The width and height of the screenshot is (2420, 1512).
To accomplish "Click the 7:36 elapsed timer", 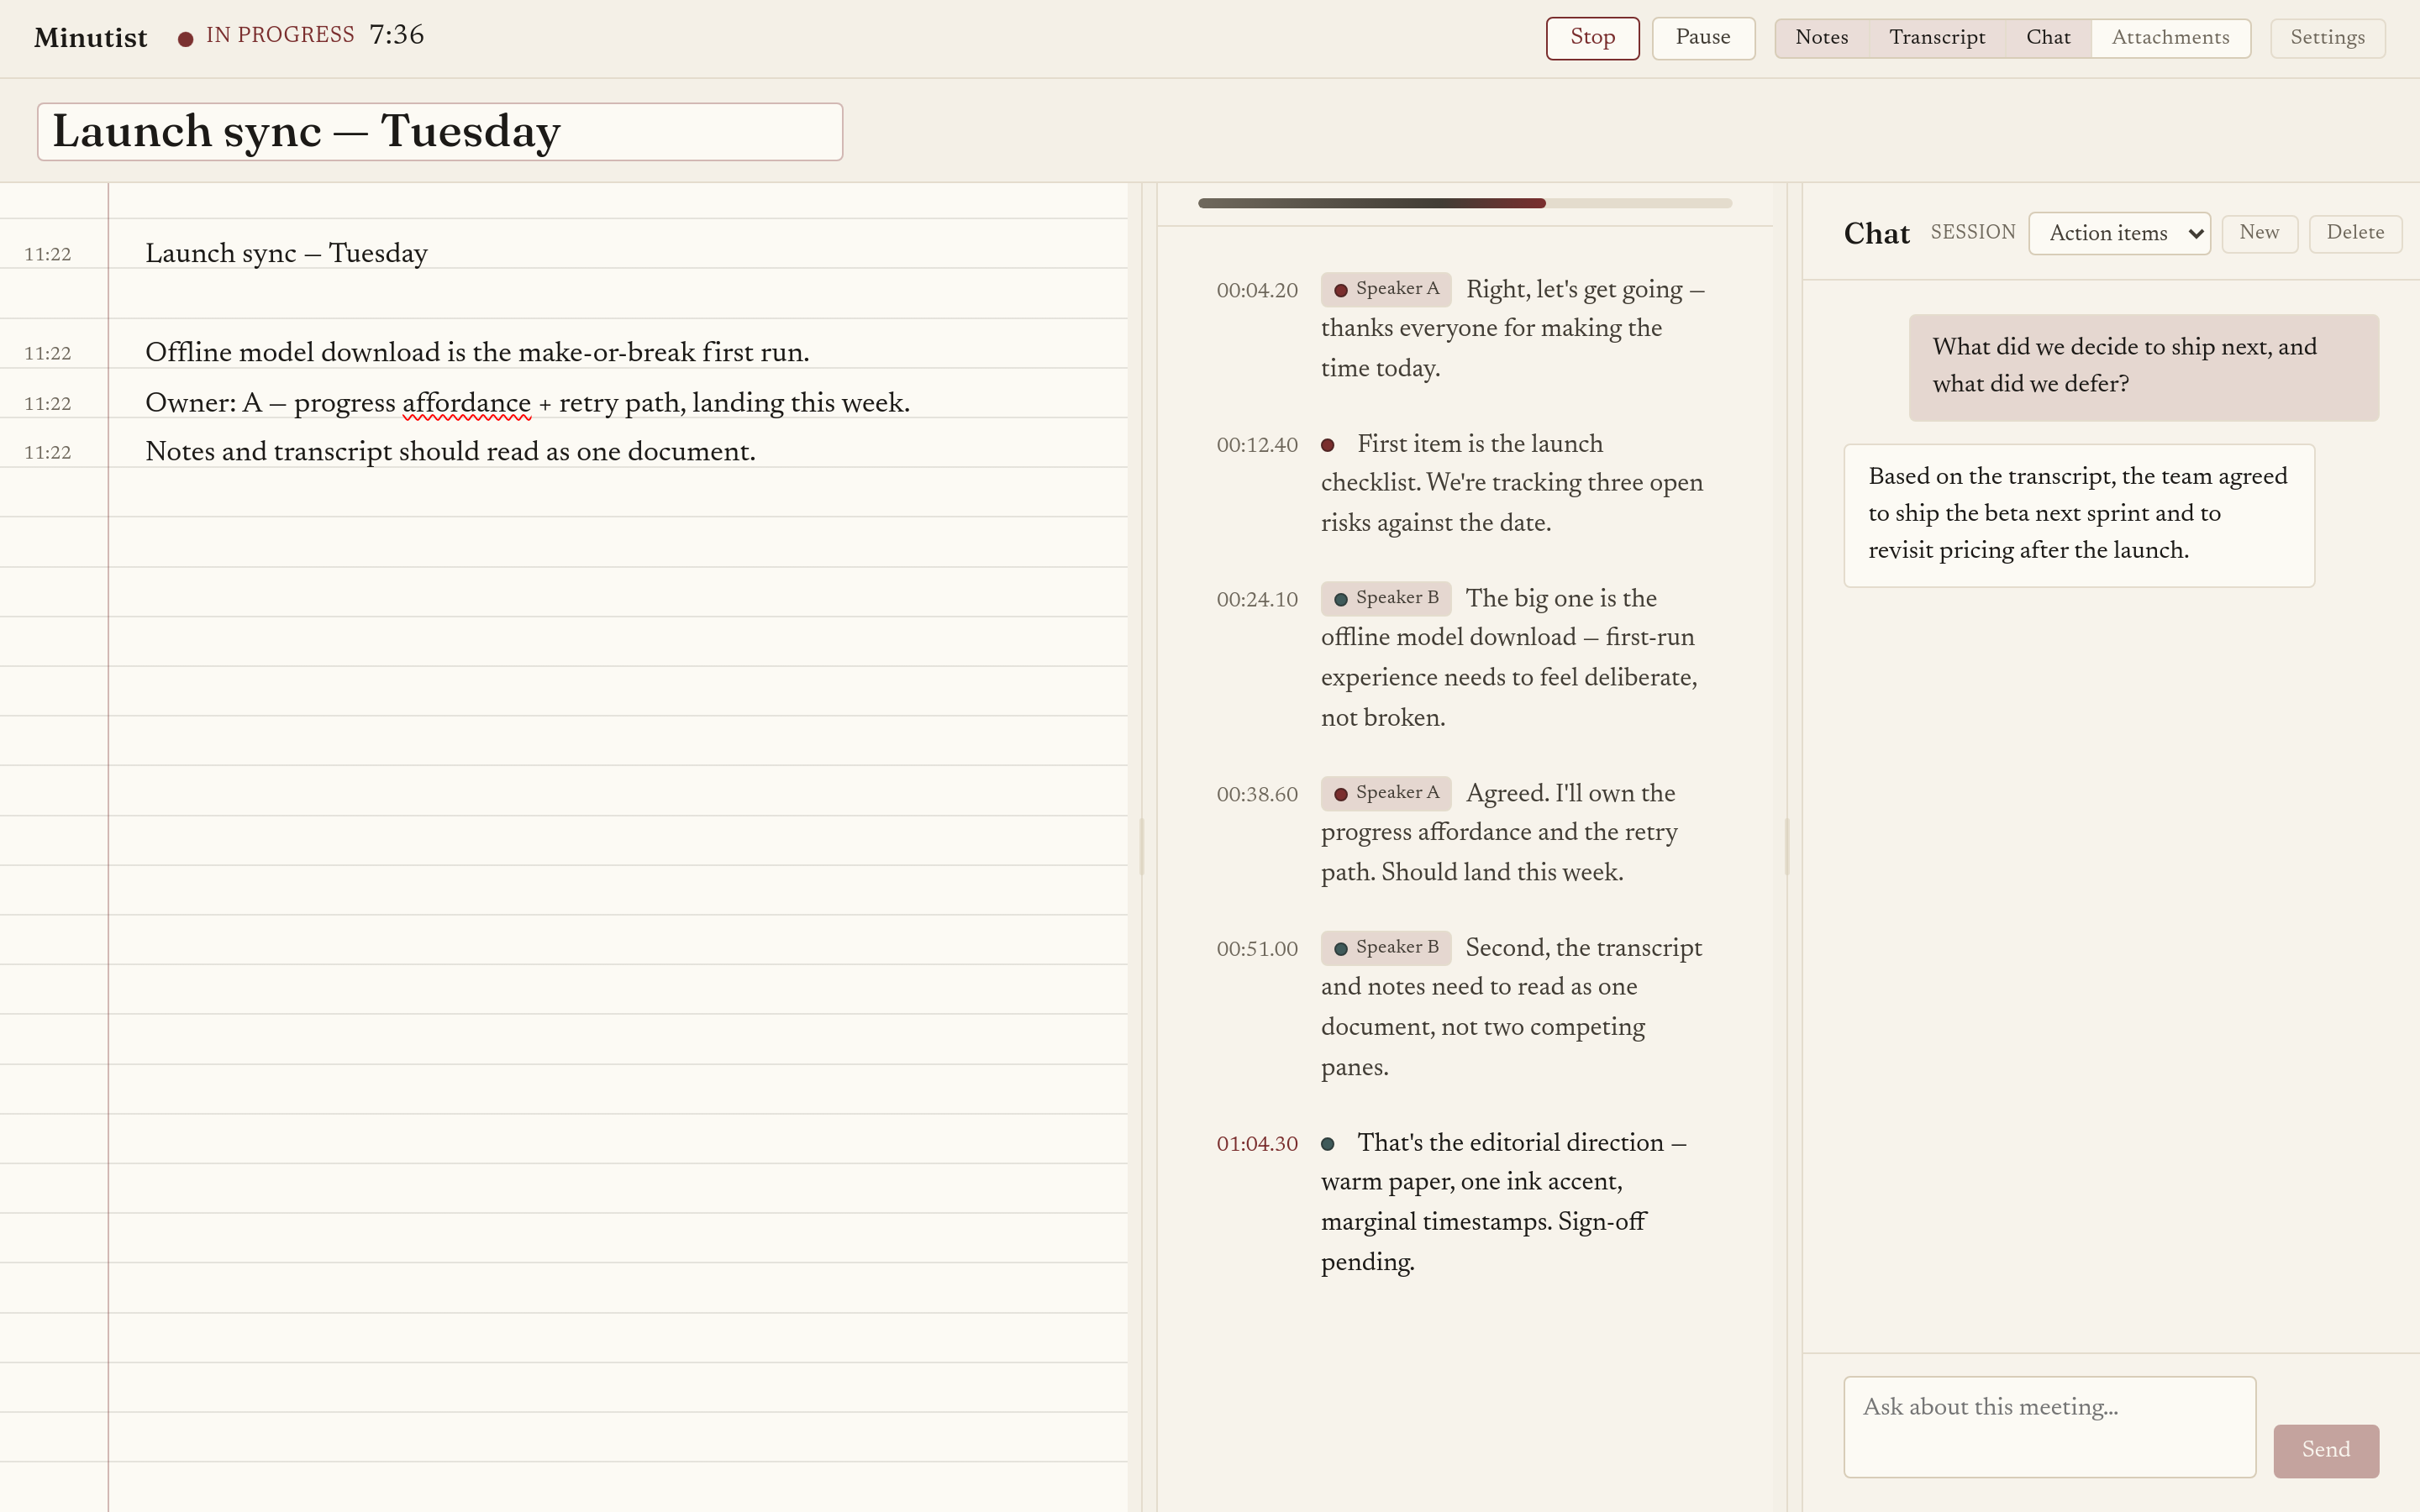I will coord(397,35).
